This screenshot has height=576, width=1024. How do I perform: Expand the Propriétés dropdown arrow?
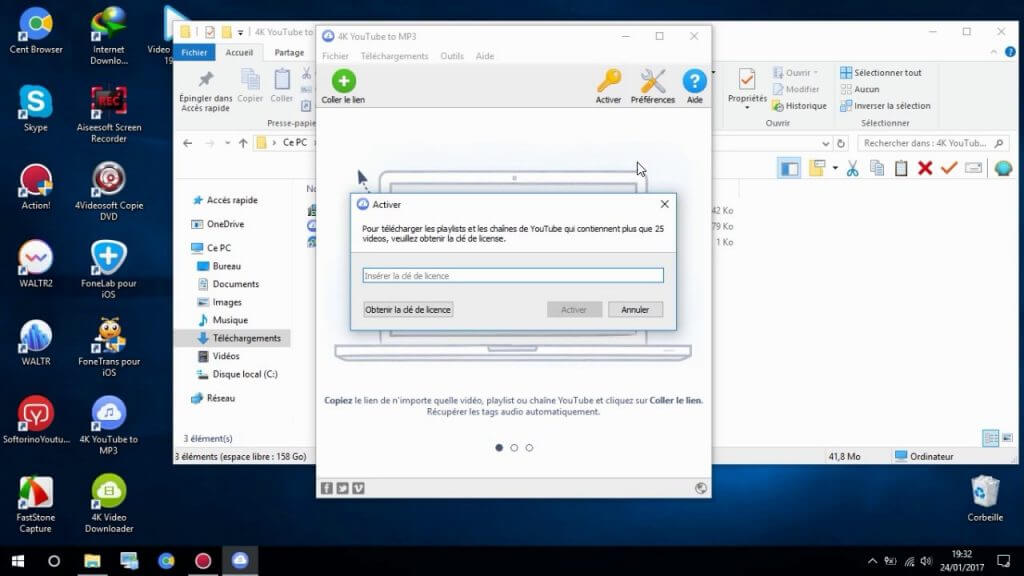click(747, 108)
